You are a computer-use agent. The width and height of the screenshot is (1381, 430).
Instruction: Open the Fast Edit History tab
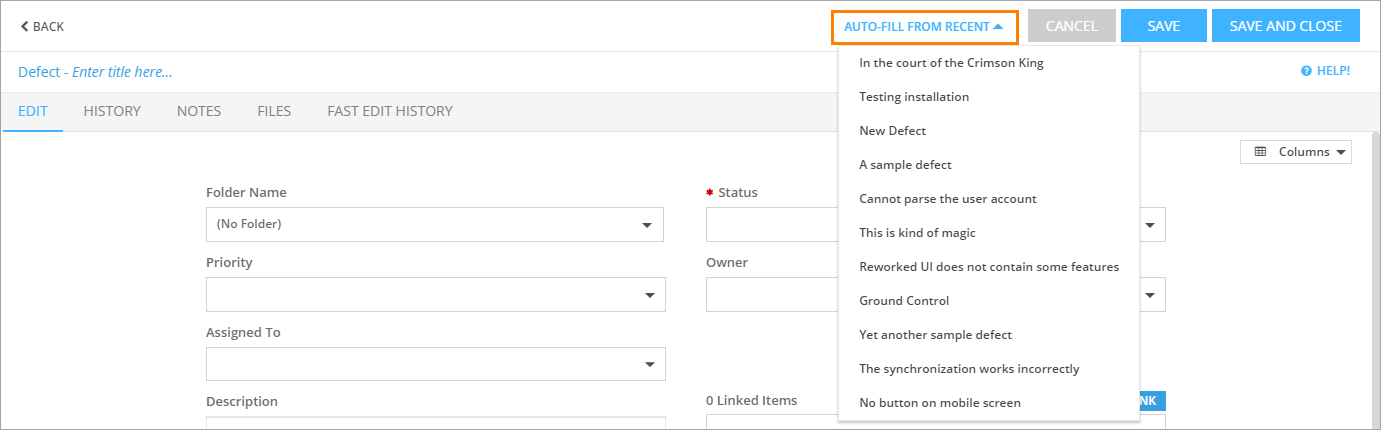coord(390,111)
